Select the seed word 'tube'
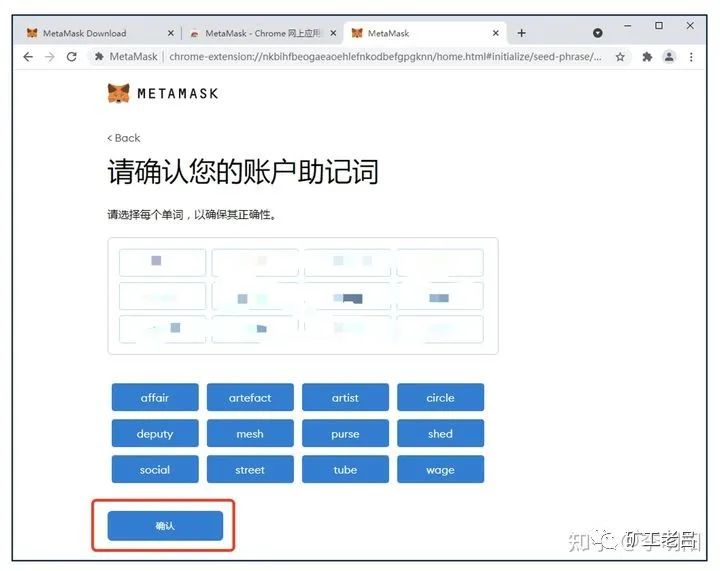720x571 pixels. click(x=345, y=470)
